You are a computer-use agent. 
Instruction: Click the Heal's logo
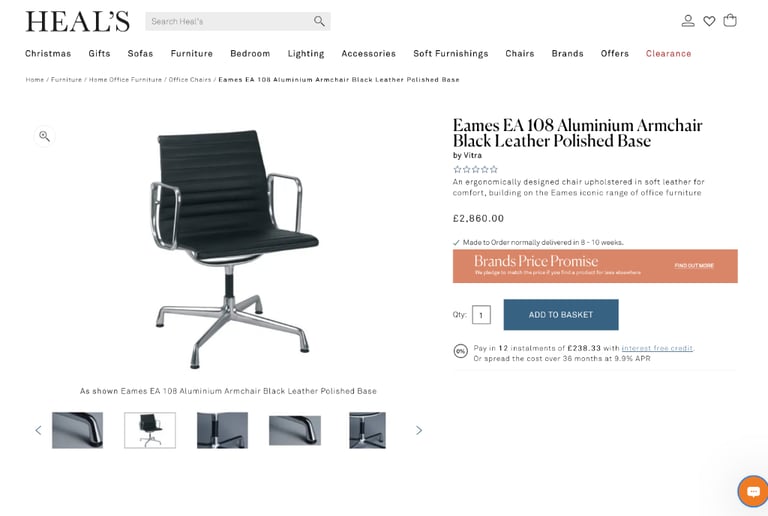point(77,22)
